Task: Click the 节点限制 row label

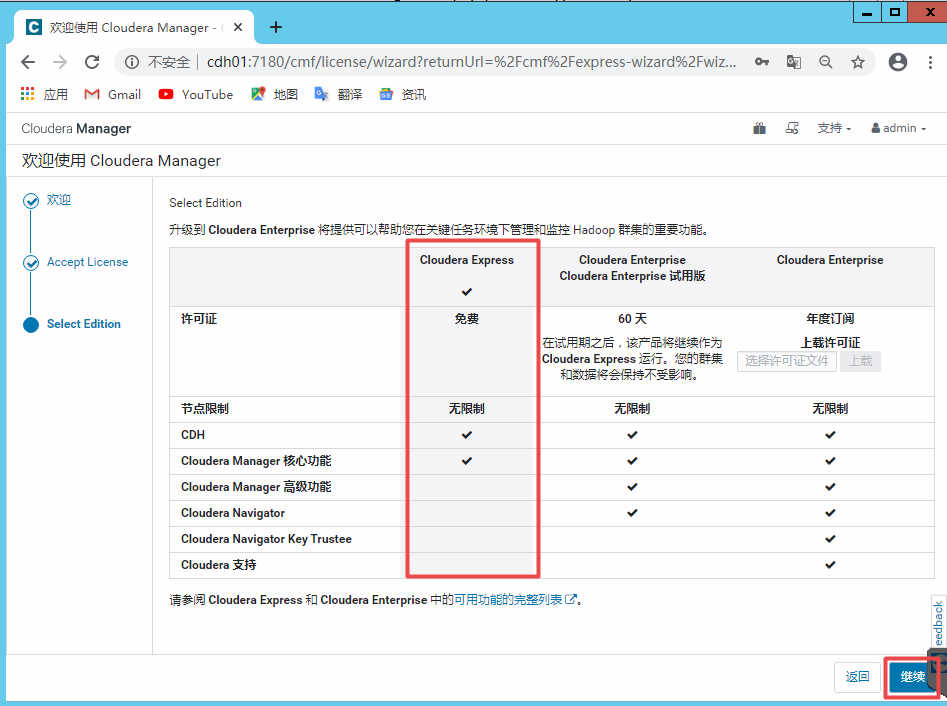Action: pos(205,409)
